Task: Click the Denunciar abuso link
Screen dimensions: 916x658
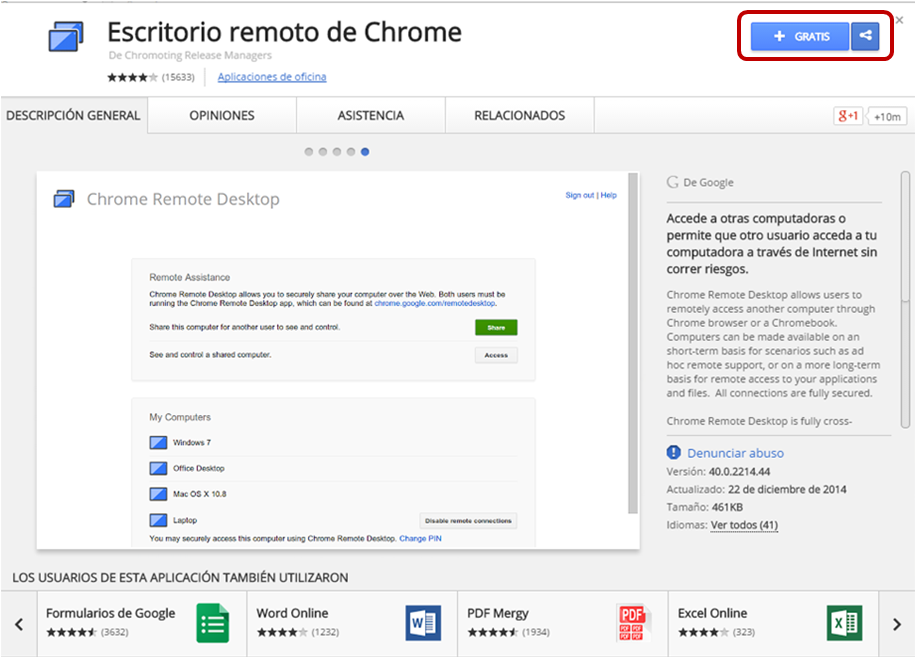Action: [735, 453]
